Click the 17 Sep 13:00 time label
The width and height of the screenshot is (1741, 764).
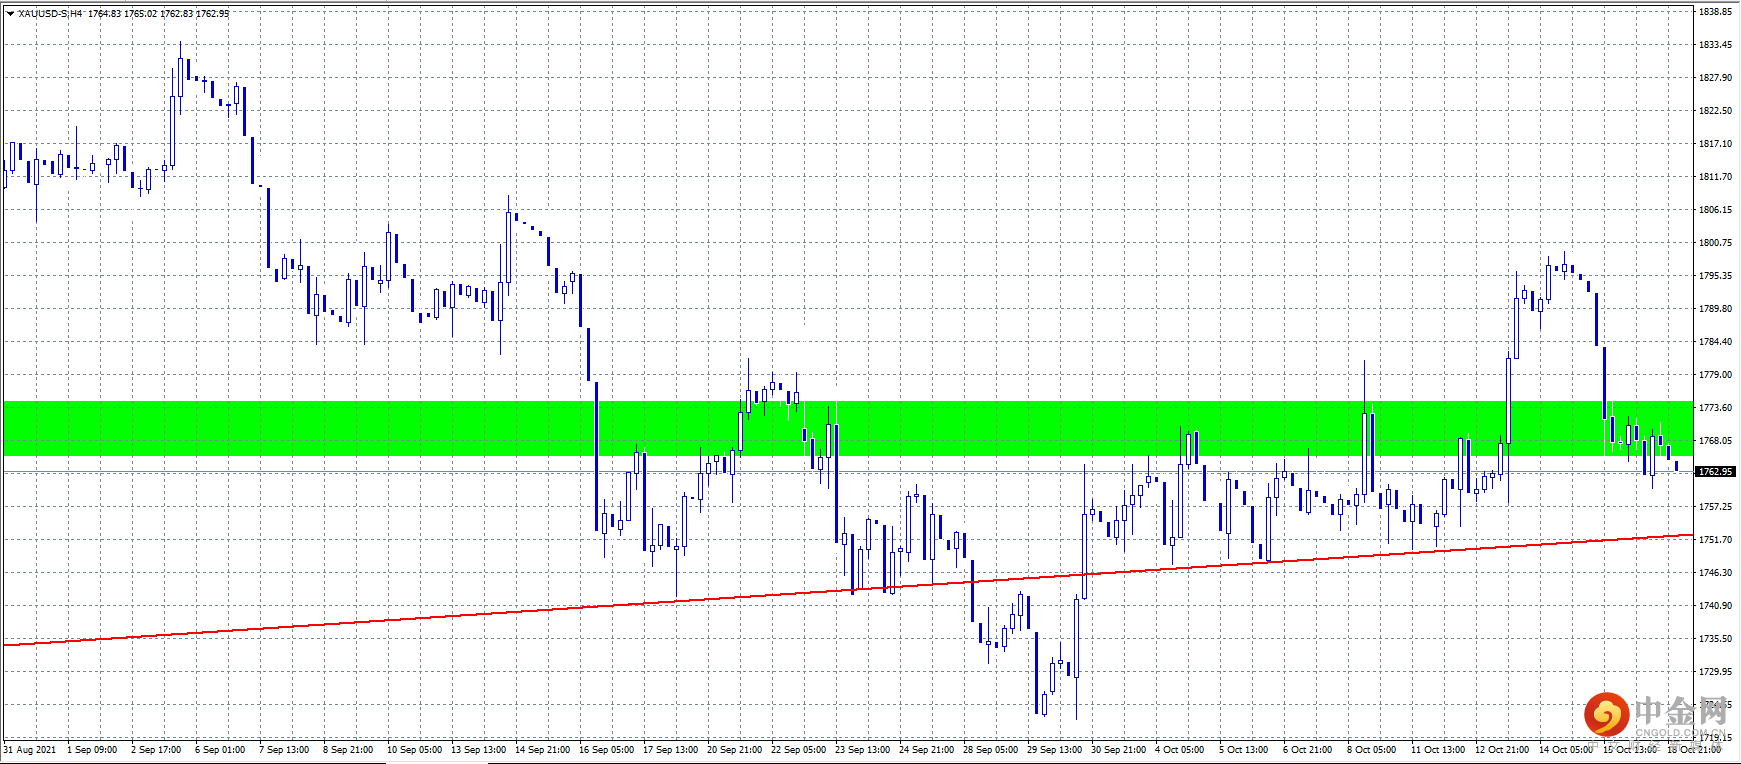point(671,750)
